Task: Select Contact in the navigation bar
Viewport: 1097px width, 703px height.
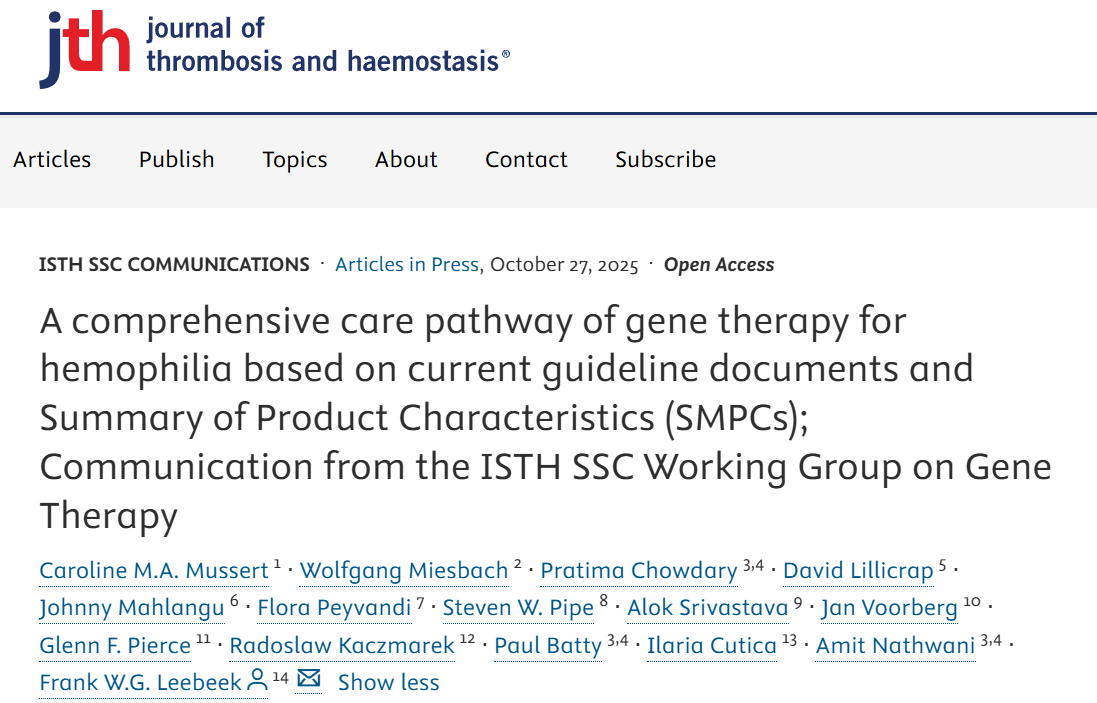Action: (525, 159)
